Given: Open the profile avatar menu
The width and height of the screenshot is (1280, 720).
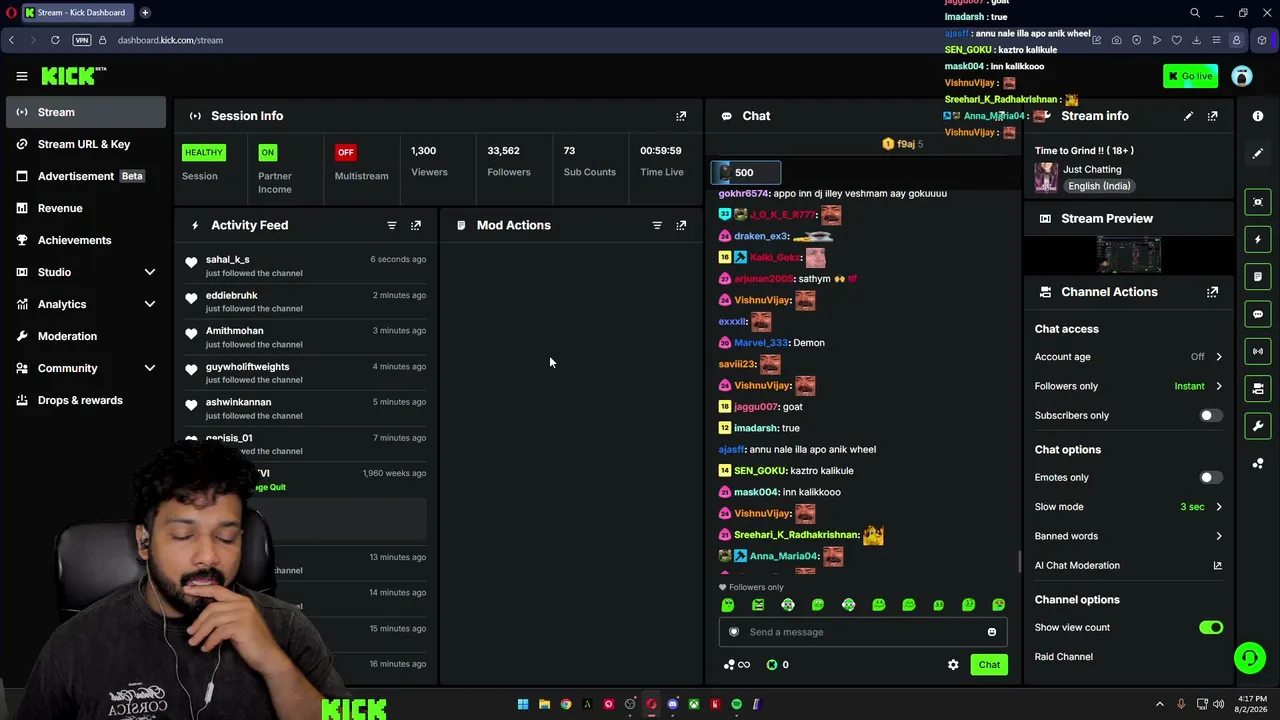Looking at the screenshot, I should [1242, 76].
